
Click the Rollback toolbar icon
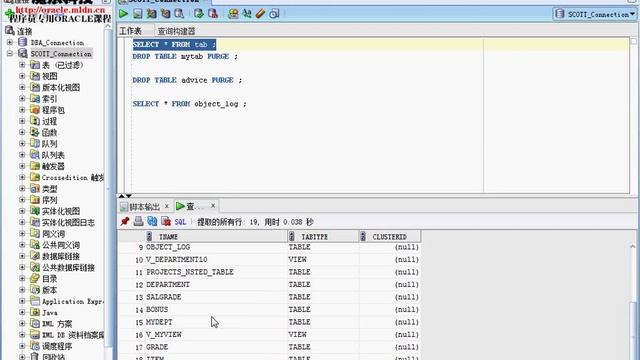213,13
